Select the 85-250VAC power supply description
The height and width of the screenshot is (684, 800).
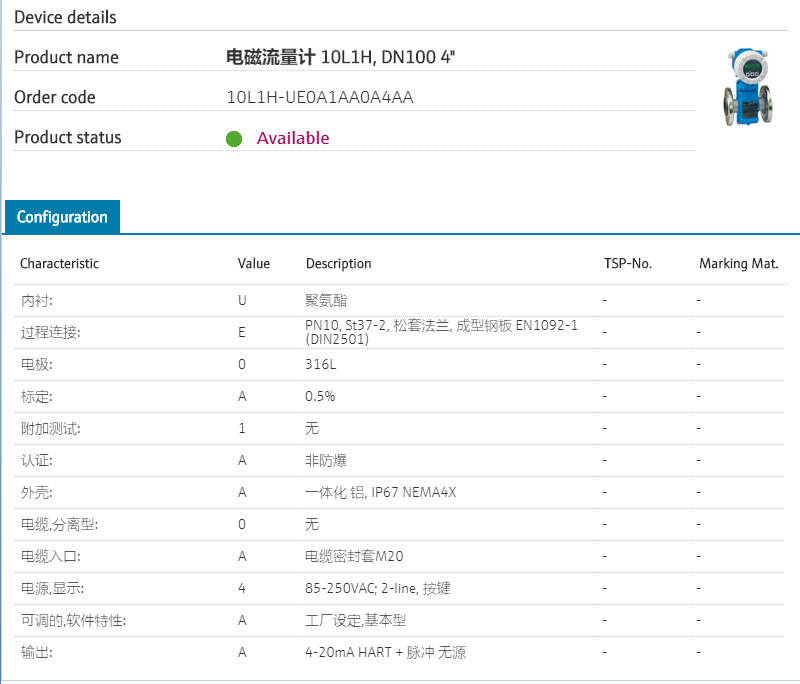pyautogui.click(x=377, y=588)
